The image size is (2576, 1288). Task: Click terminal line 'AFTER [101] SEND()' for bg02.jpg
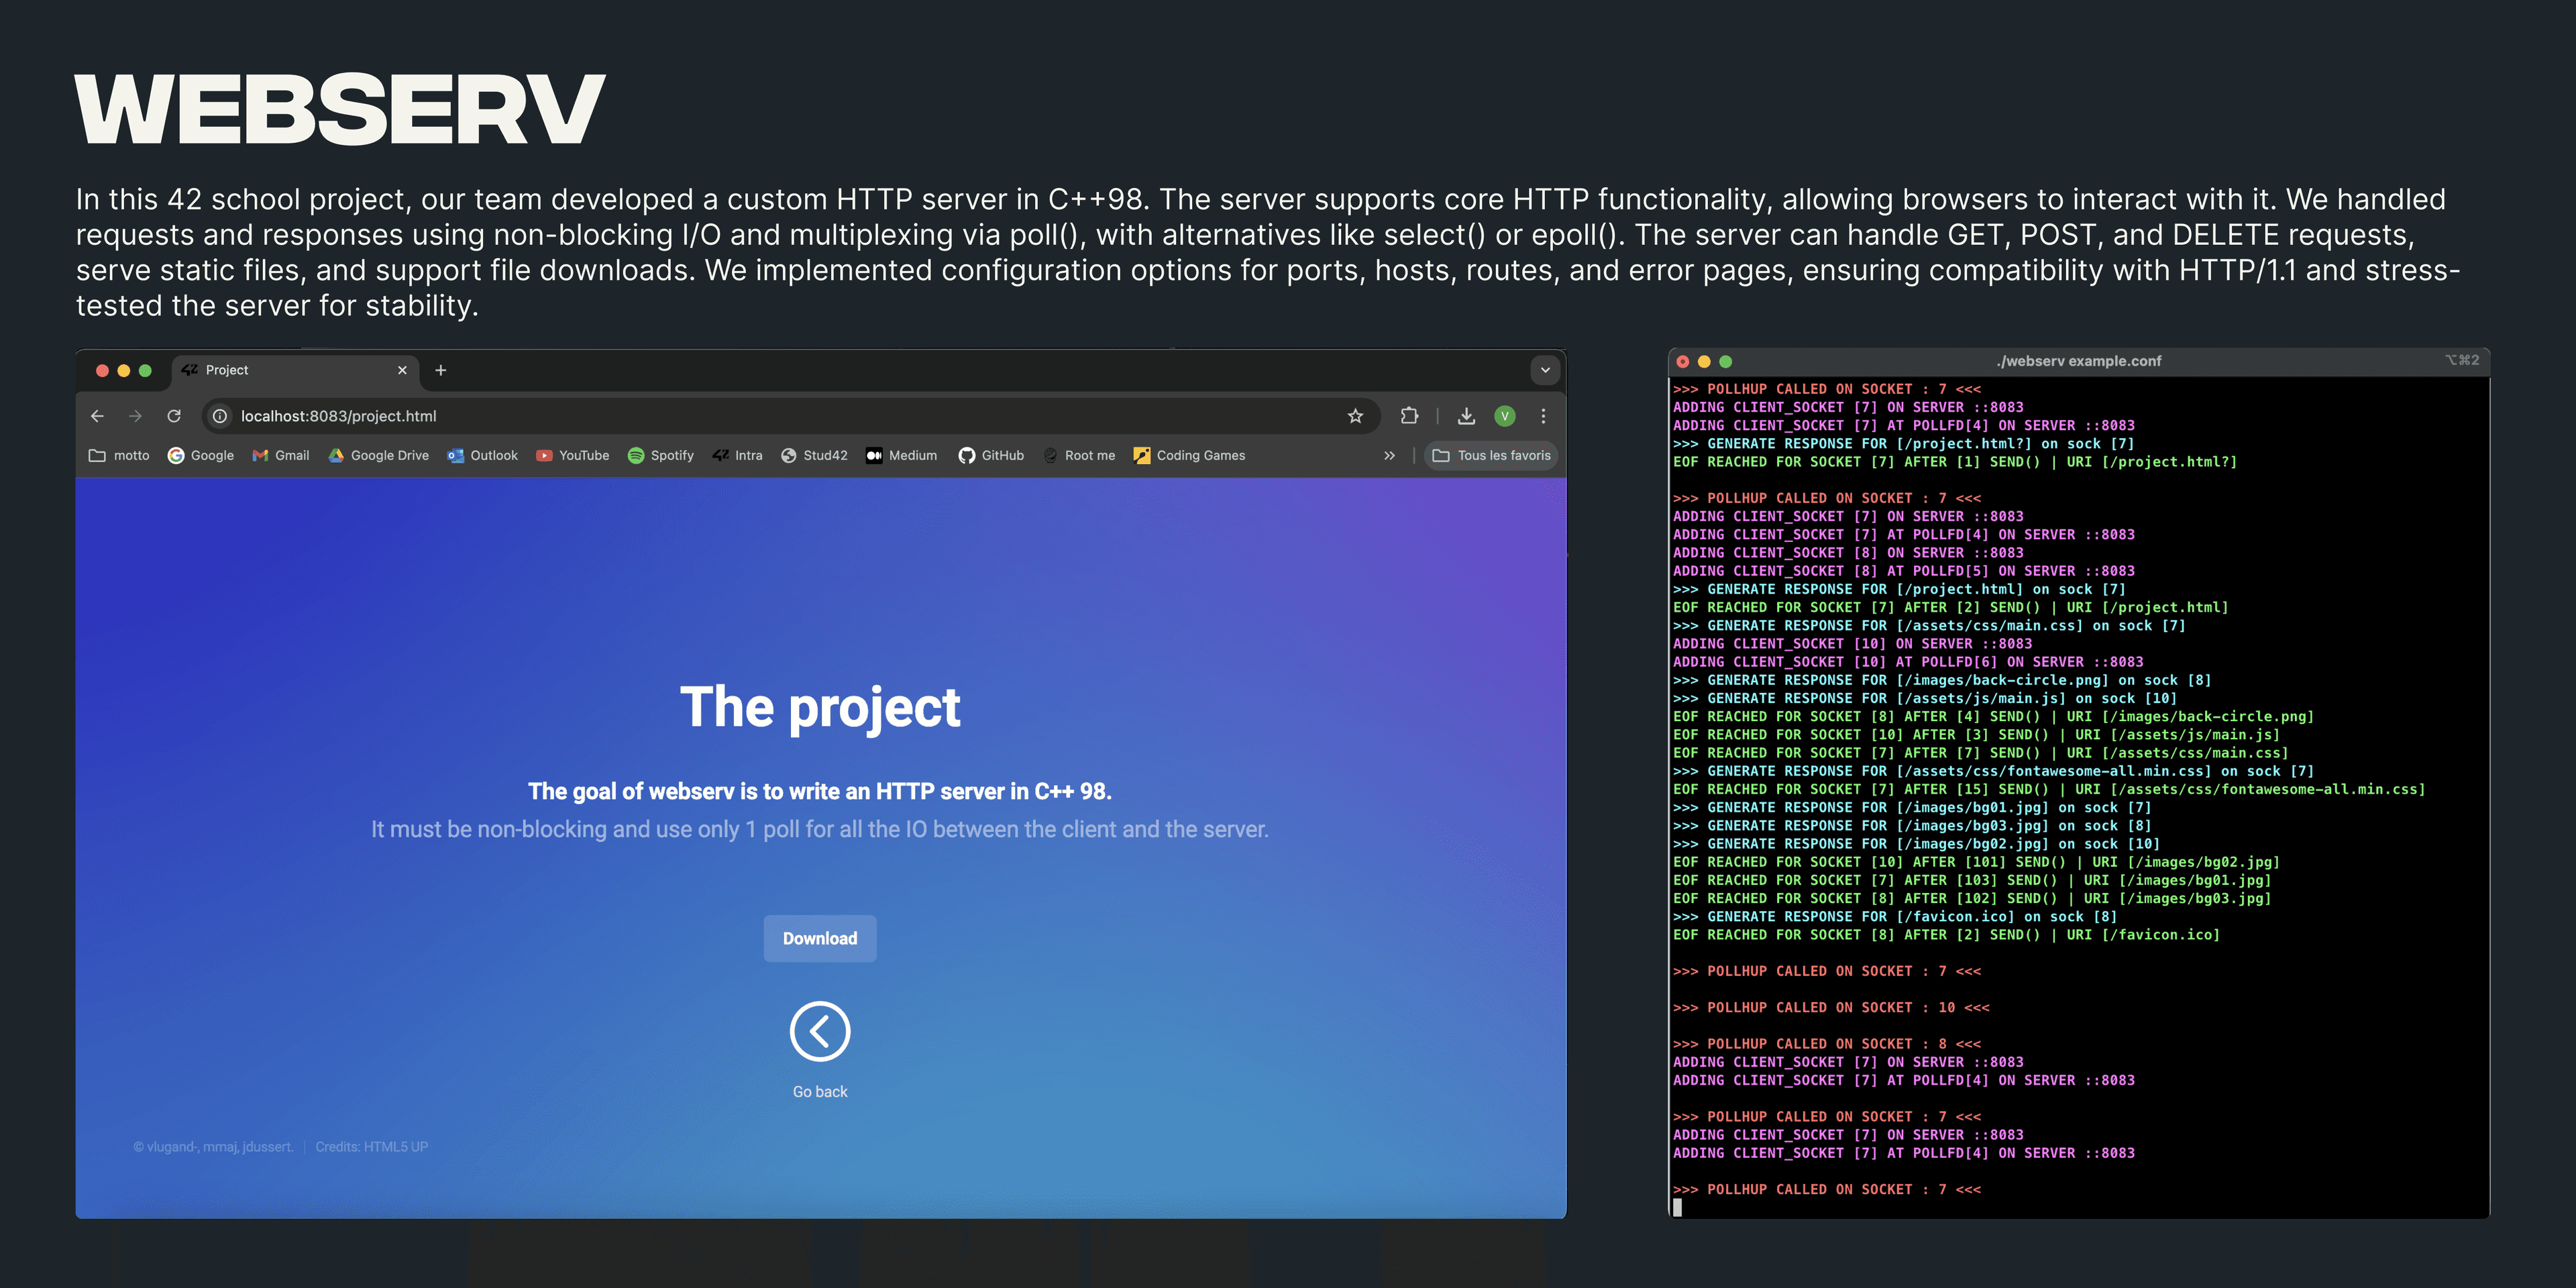(x=1976, y=862)
